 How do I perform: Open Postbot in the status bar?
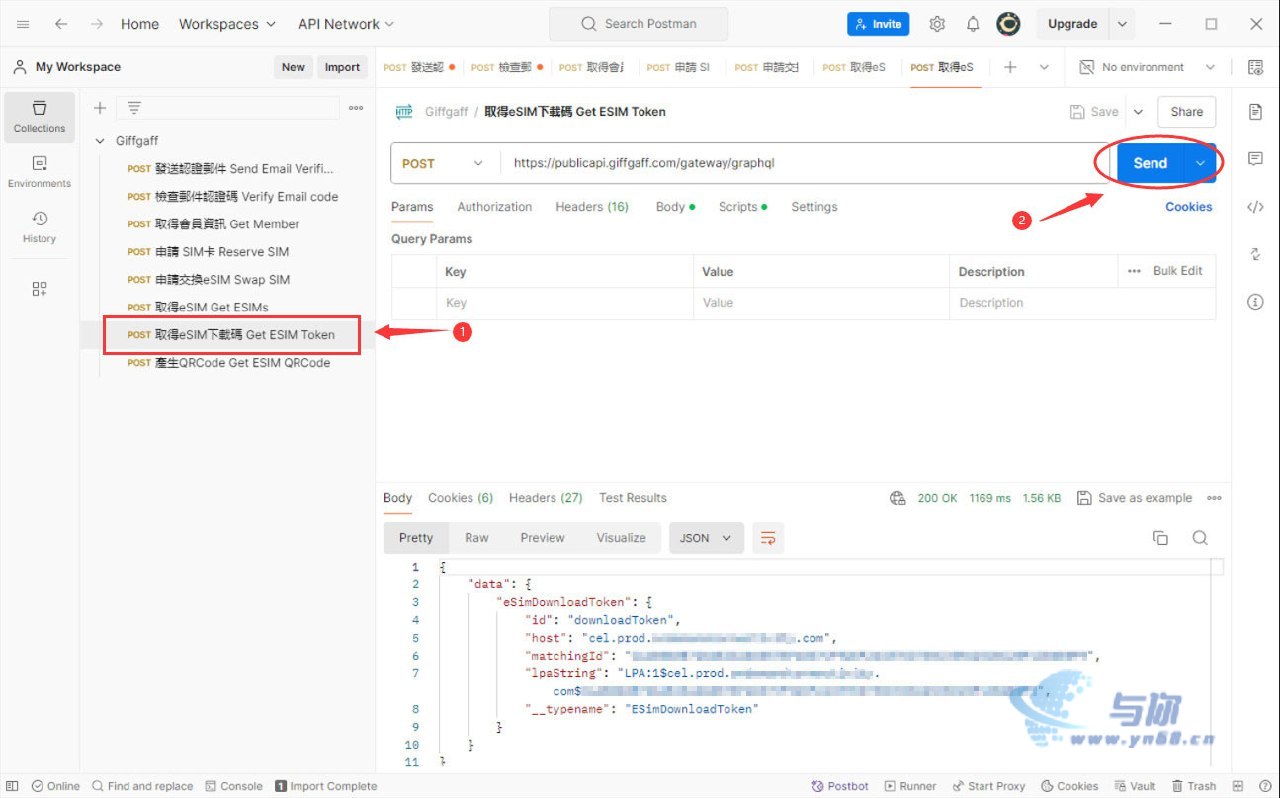tap(840, 786)
